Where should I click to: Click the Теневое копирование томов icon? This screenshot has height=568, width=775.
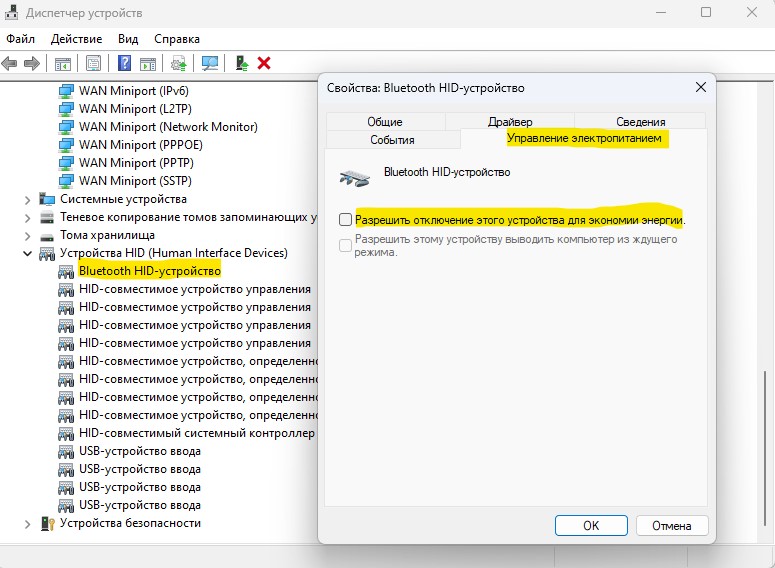tap(47, 218)
